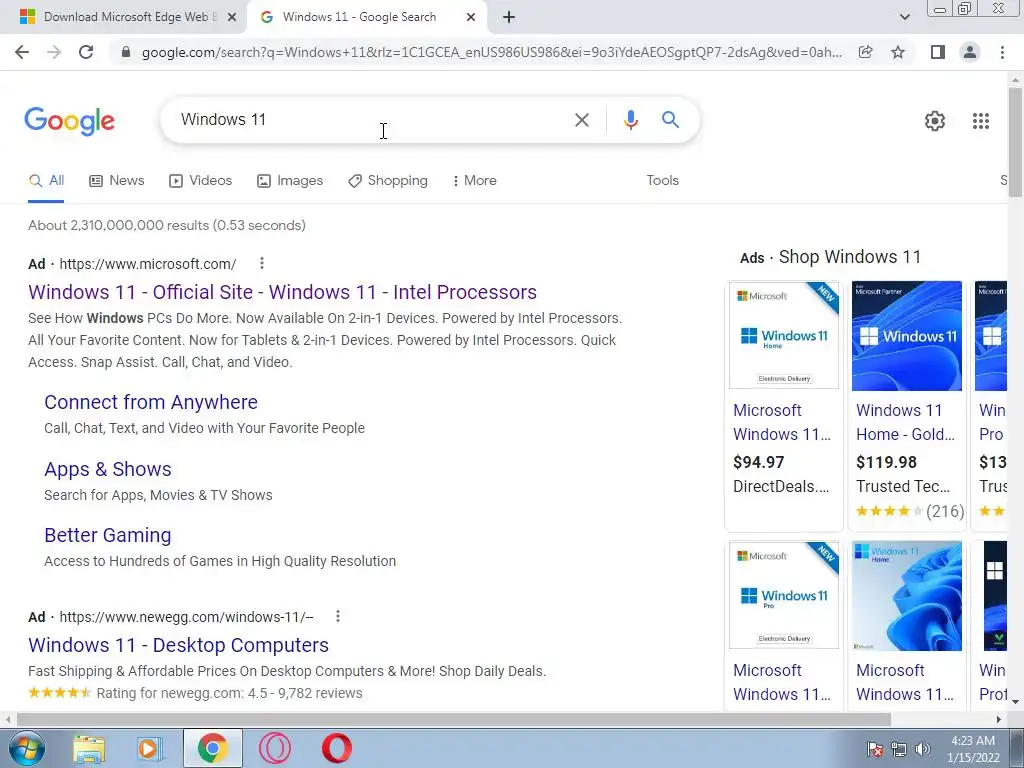Click the browser forward arrow
The width and height of the screenshot is (1024, 768).
point(54,52)
